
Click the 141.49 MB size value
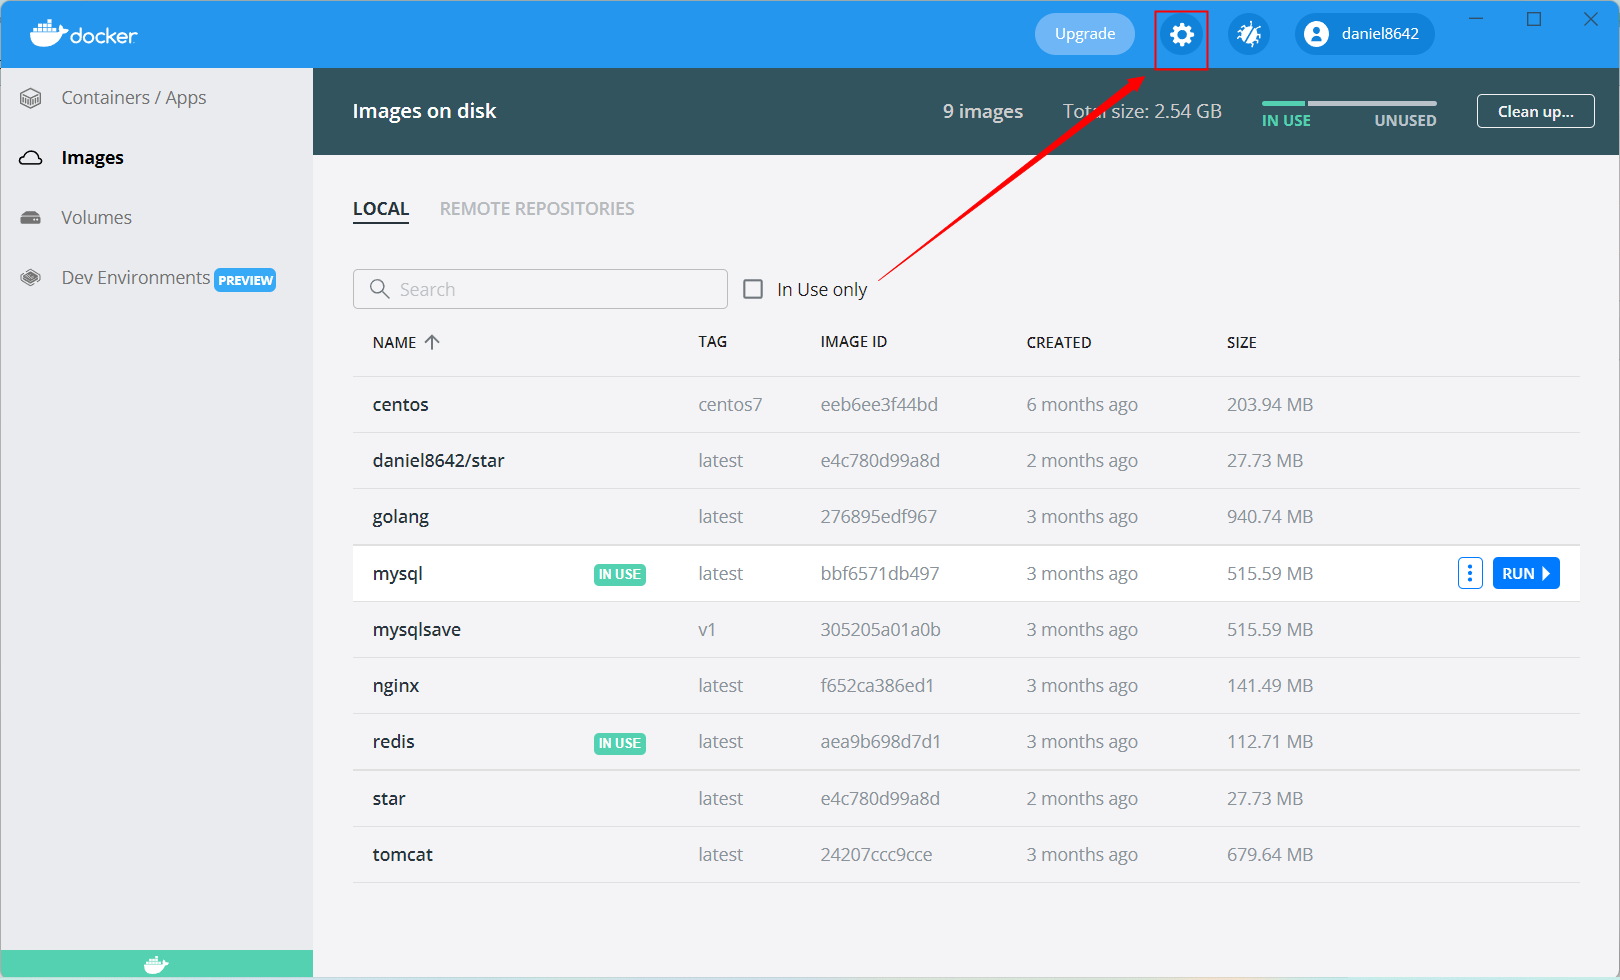(1270, 686)
